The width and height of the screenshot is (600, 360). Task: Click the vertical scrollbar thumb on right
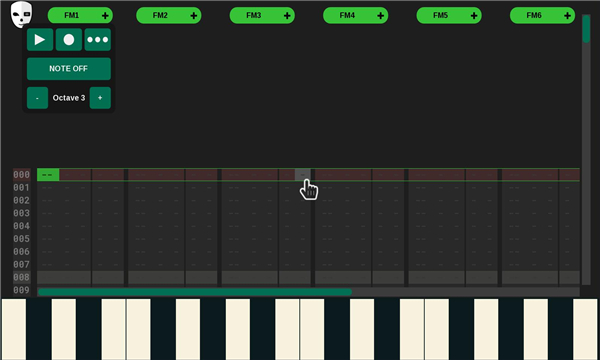[x=586, y=29]
